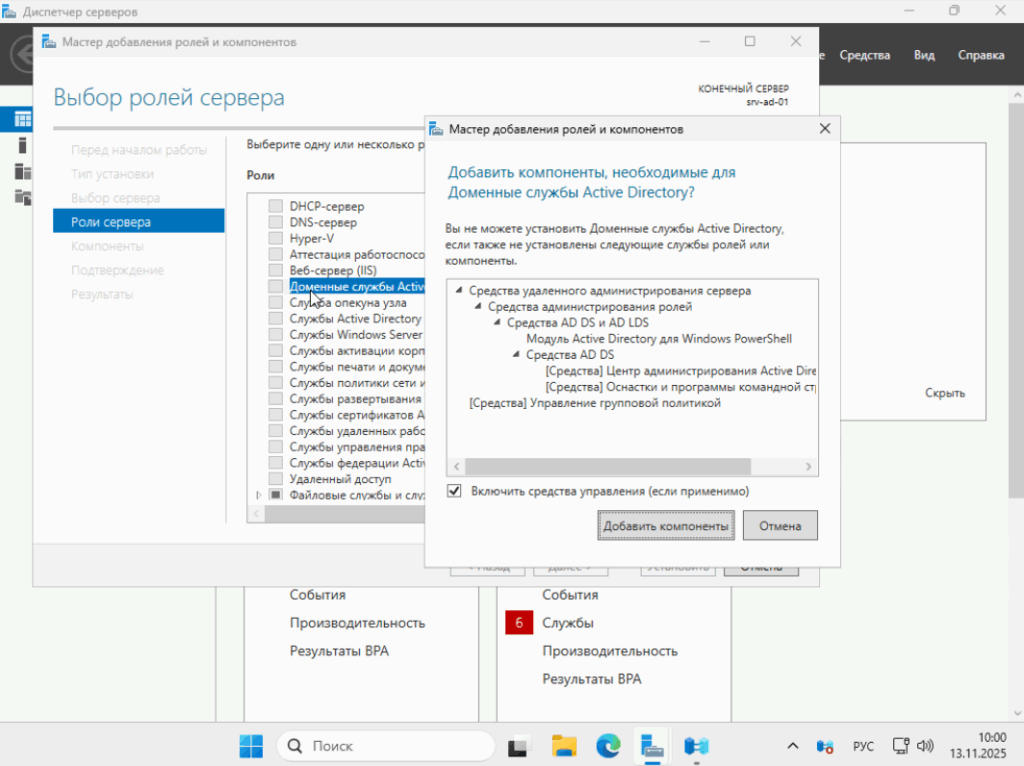Image resolution: width=1024 pixels, height=766 pixels.
Task: Click Отмена in the components dialog
Action: (780, 526)
